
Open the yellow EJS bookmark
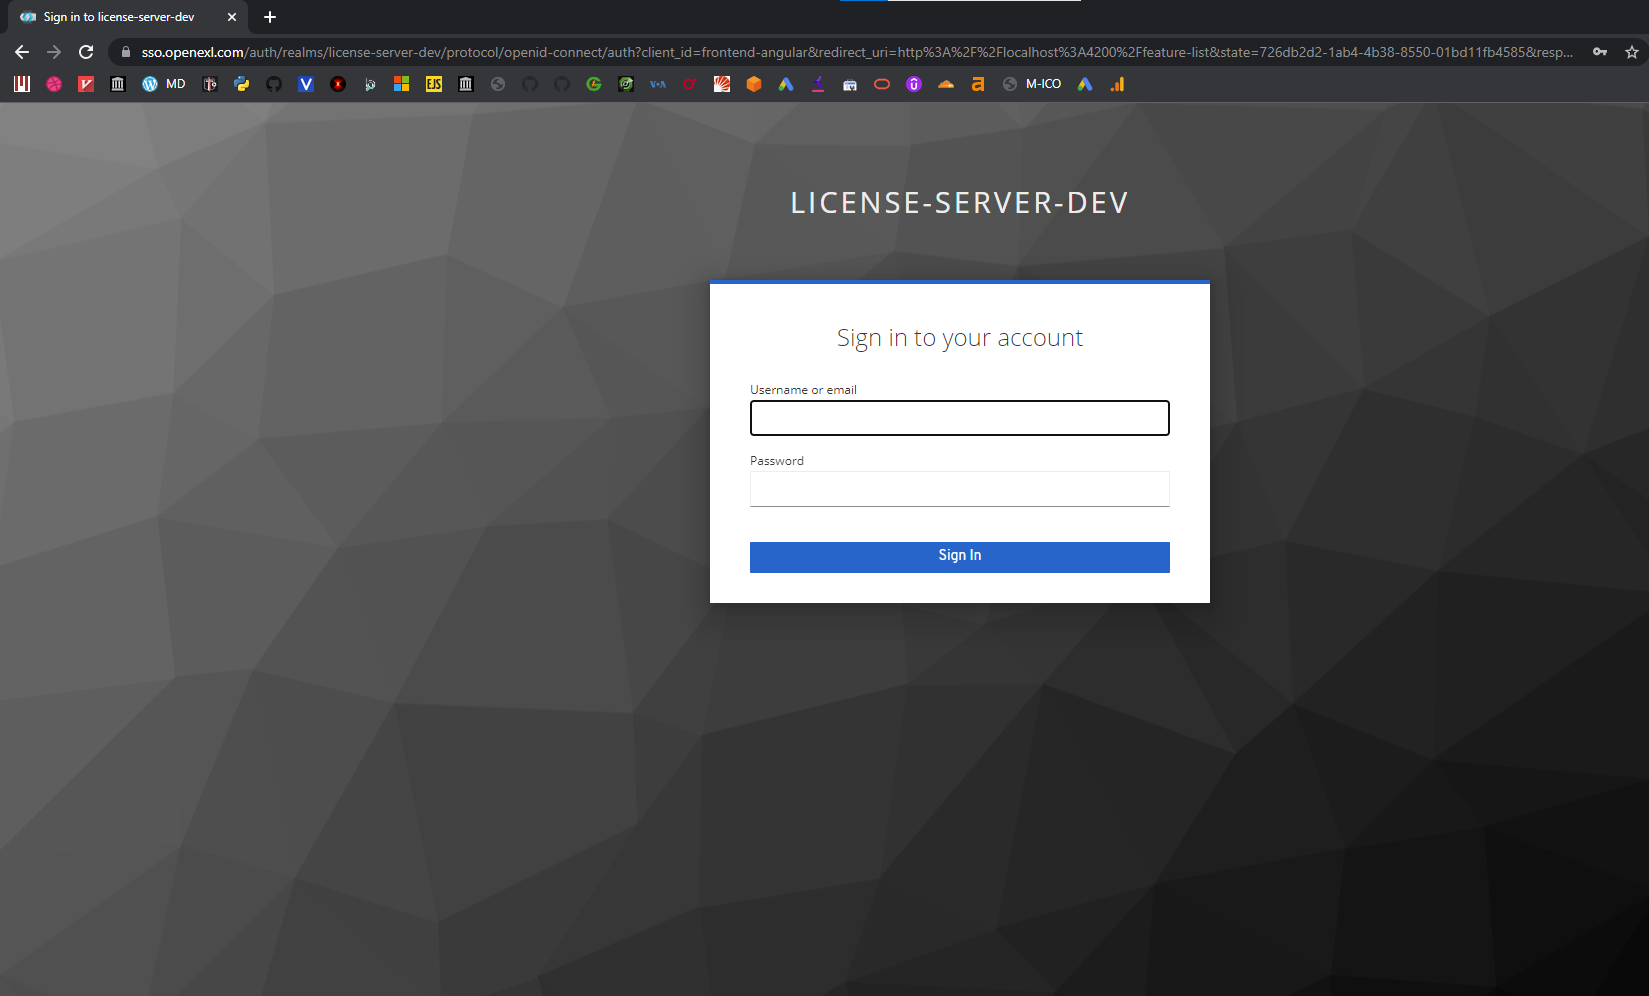(x=433, y=84)
